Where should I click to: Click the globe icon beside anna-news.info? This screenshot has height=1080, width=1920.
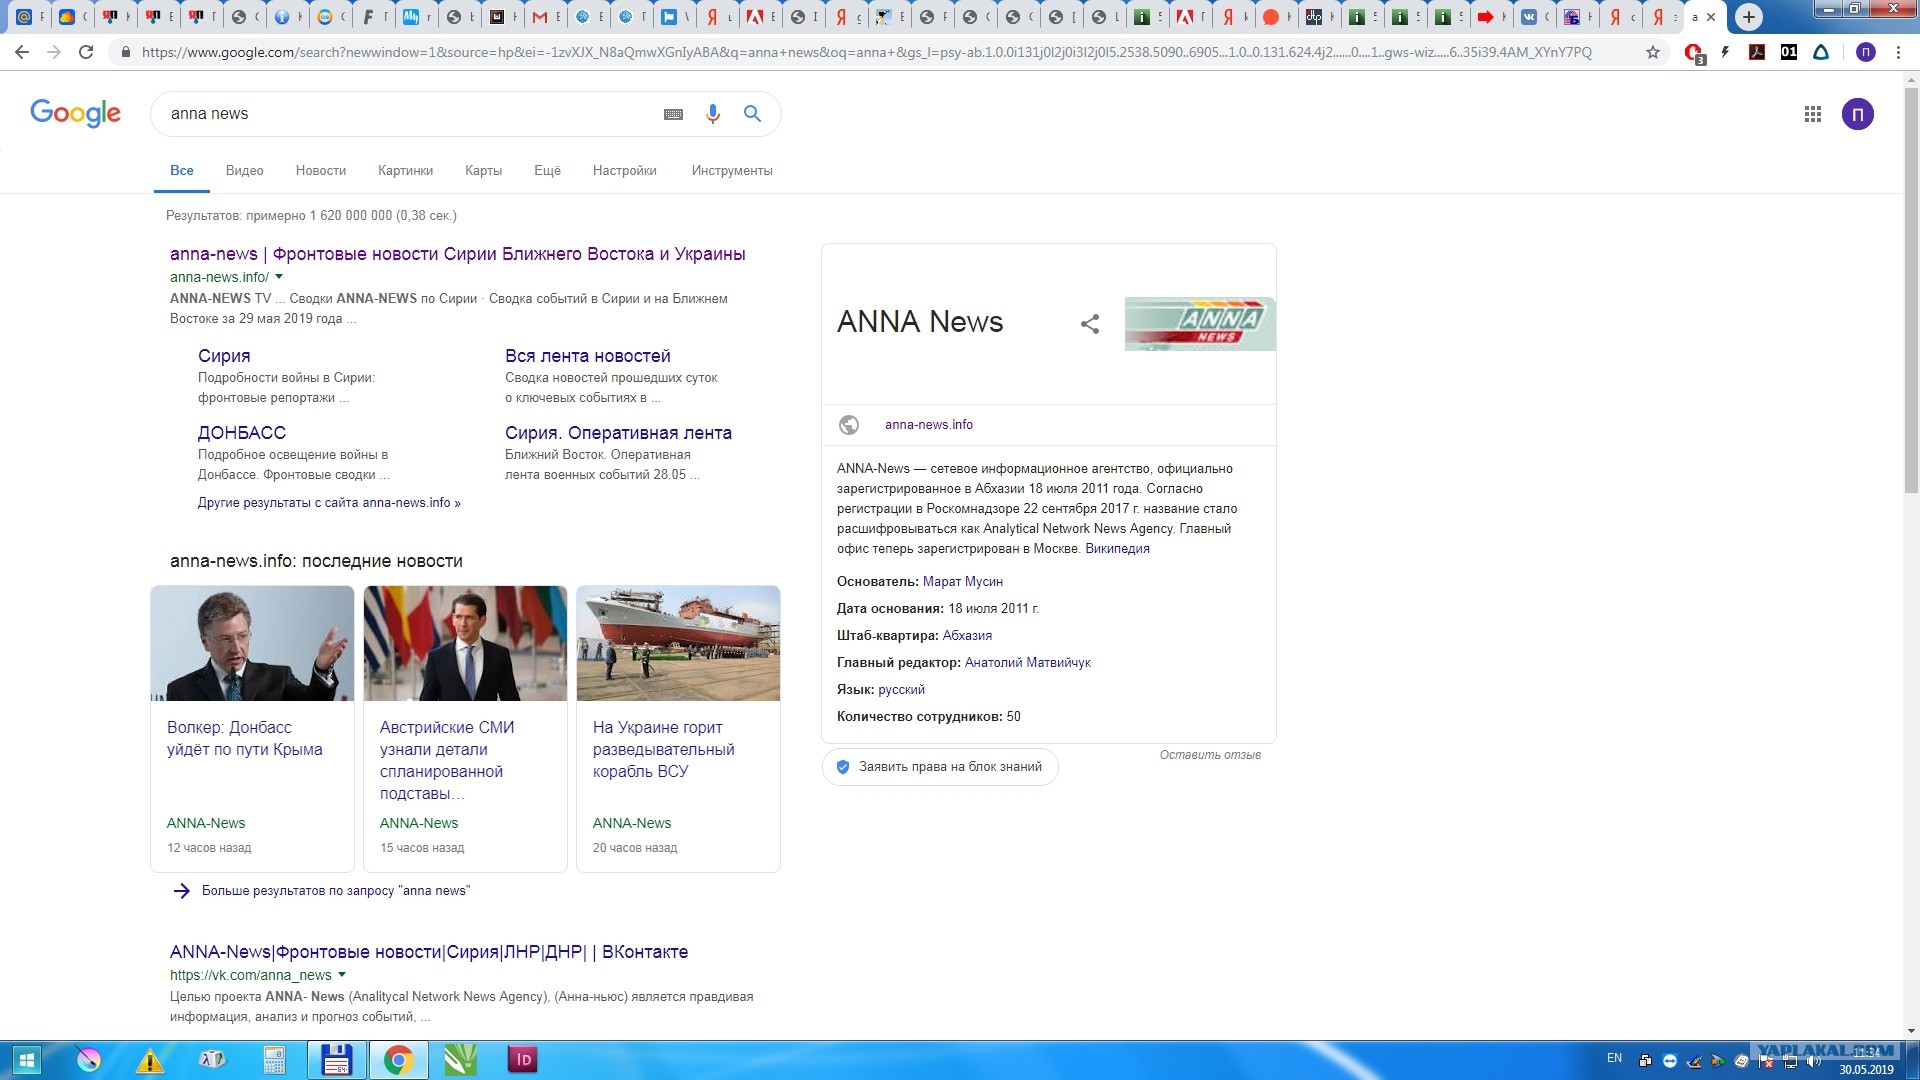(849, 425)
